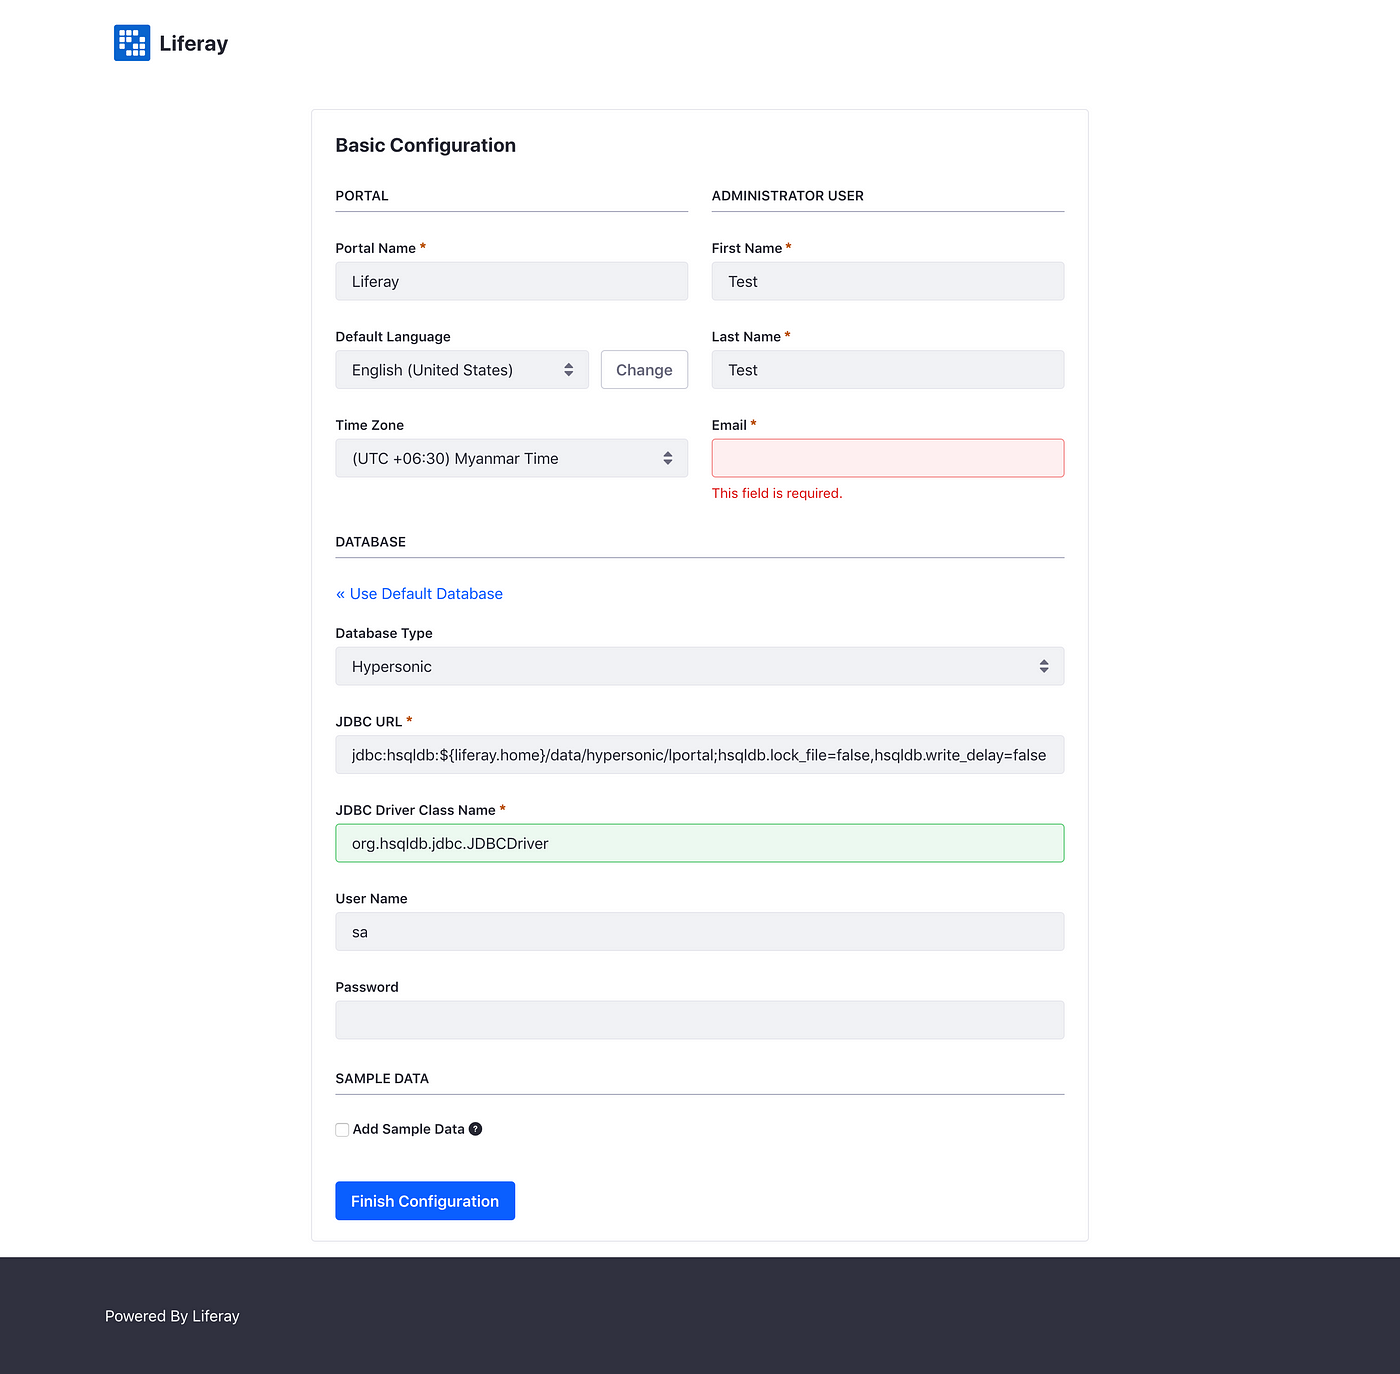This screenshot has width=1400, height=1374.
Task: Expand the Database Type dropdown
Action: [700, 666]
